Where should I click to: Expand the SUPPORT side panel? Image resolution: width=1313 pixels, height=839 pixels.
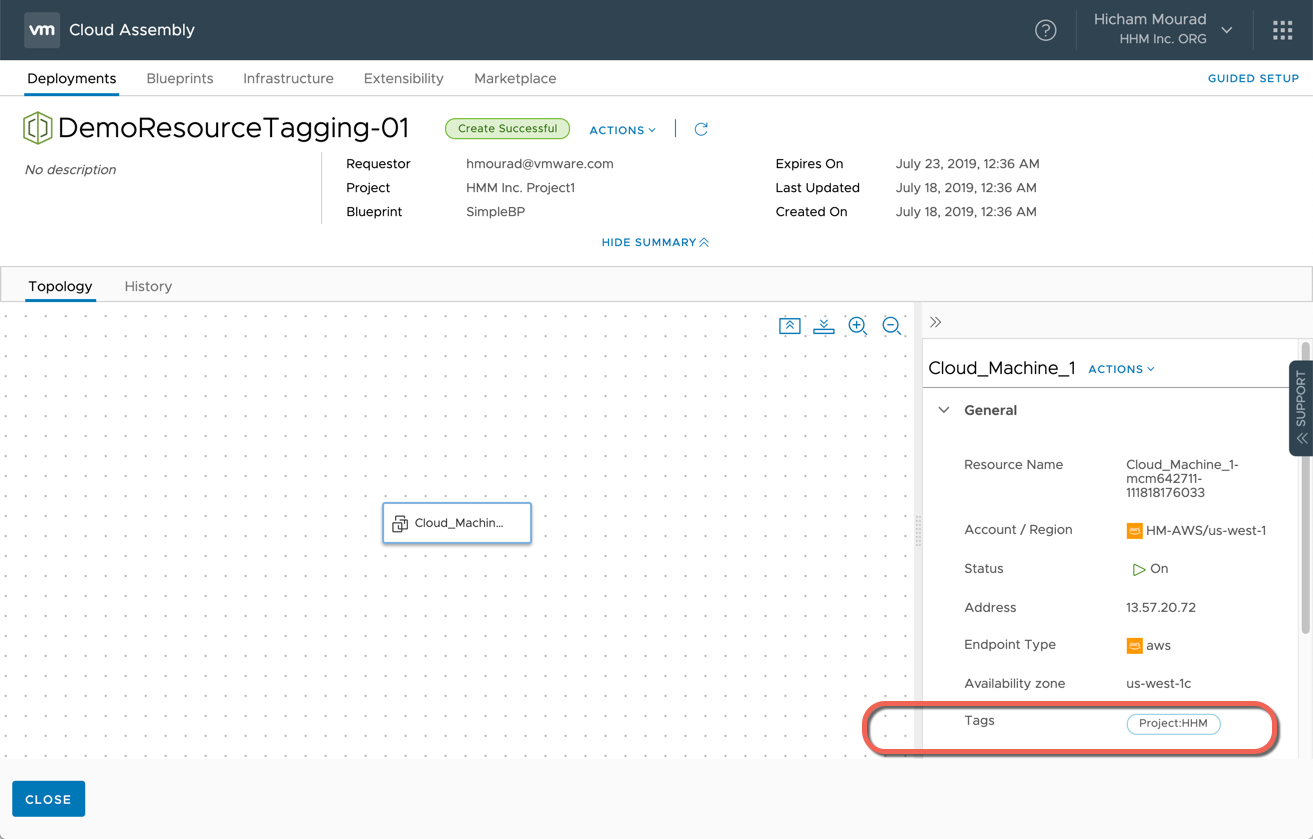click(x=1300, y=408)
